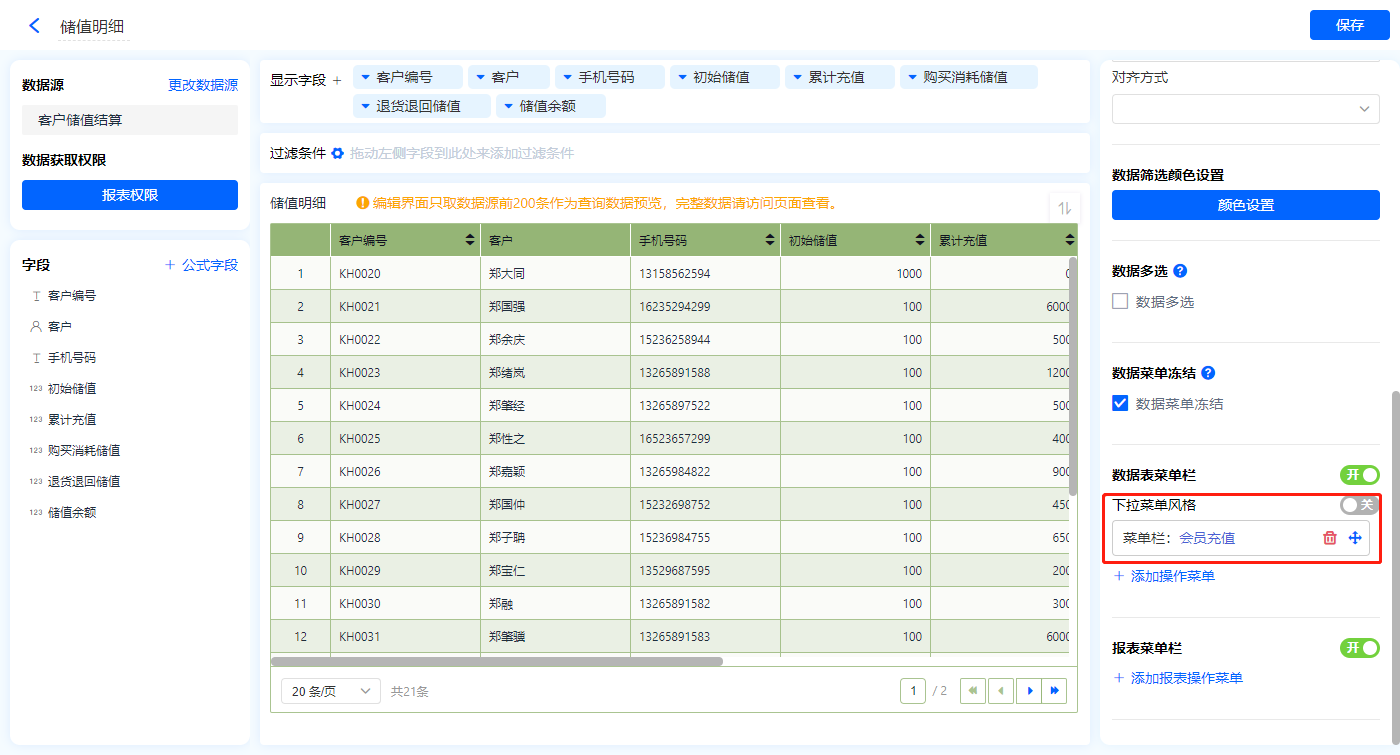Turn off the 数据表菜单栏 switch
This screenshot has height=755, width=1400.
[1359, 475]
